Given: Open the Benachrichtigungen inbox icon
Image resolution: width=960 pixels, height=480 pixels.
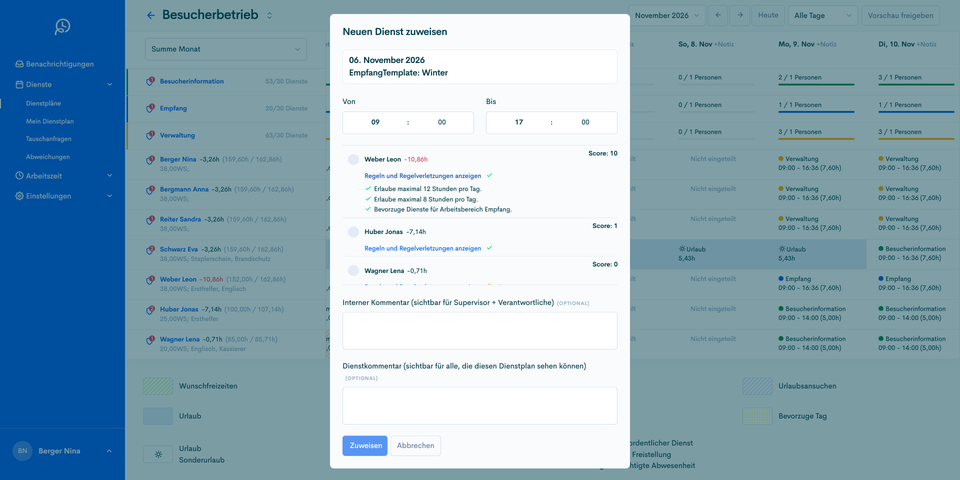Looking at the screenshot, I should (x=20, y=64).
